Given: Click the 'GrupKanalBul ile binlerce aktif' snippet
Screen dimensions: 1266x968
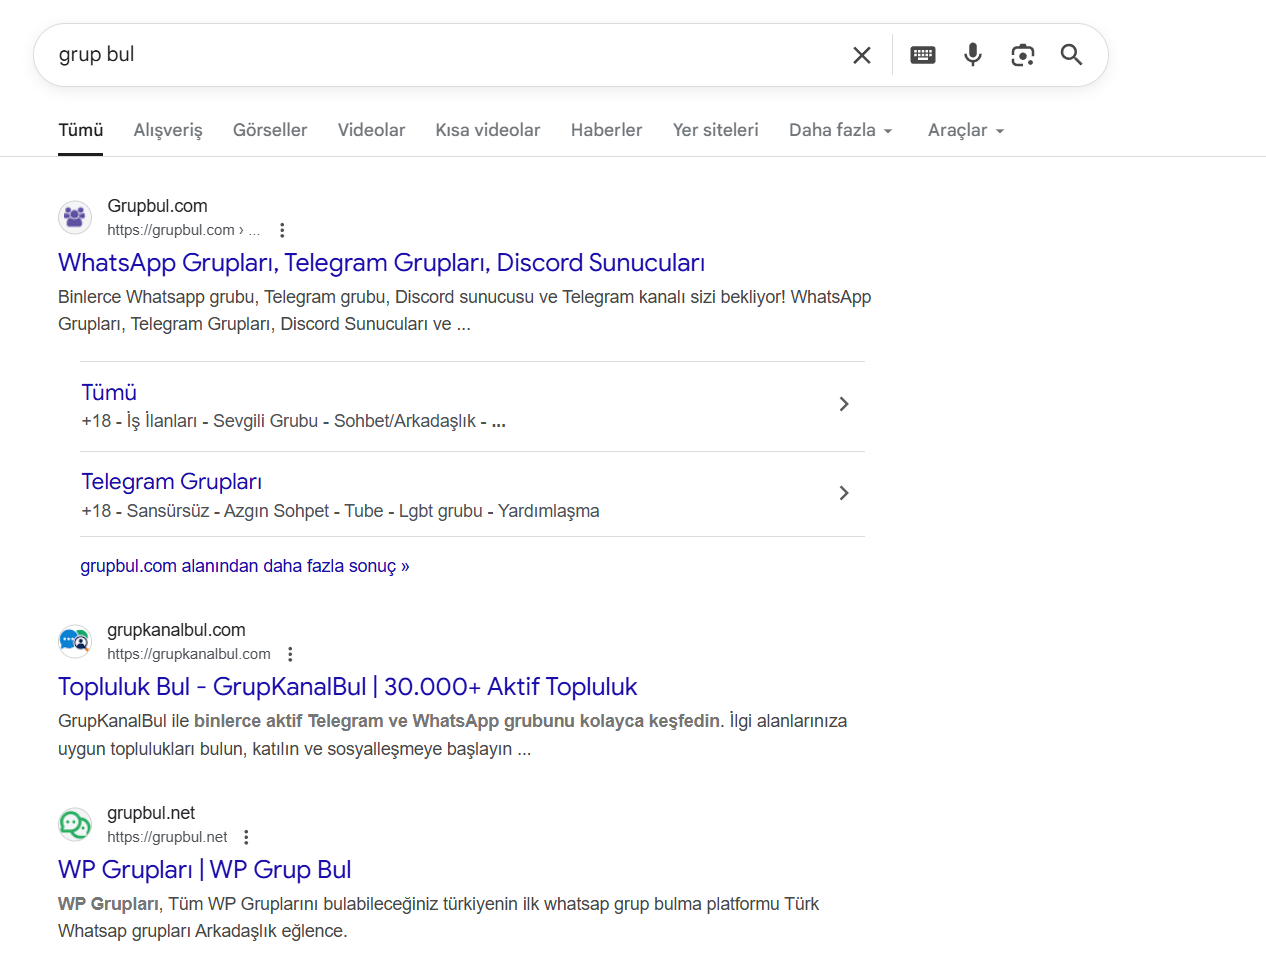Looking at the screenshot, I should click(453, 735).
